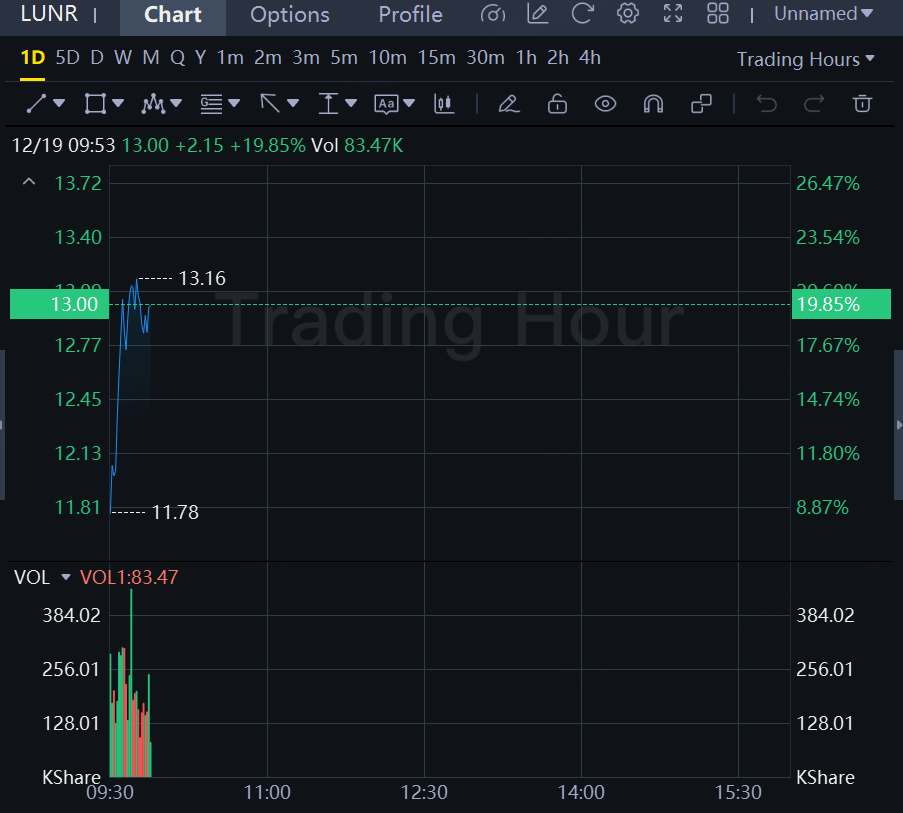This screenshot has width=903, height=813.
Task: Expand the line tools dropdown arrow
Action: [59, 104]
